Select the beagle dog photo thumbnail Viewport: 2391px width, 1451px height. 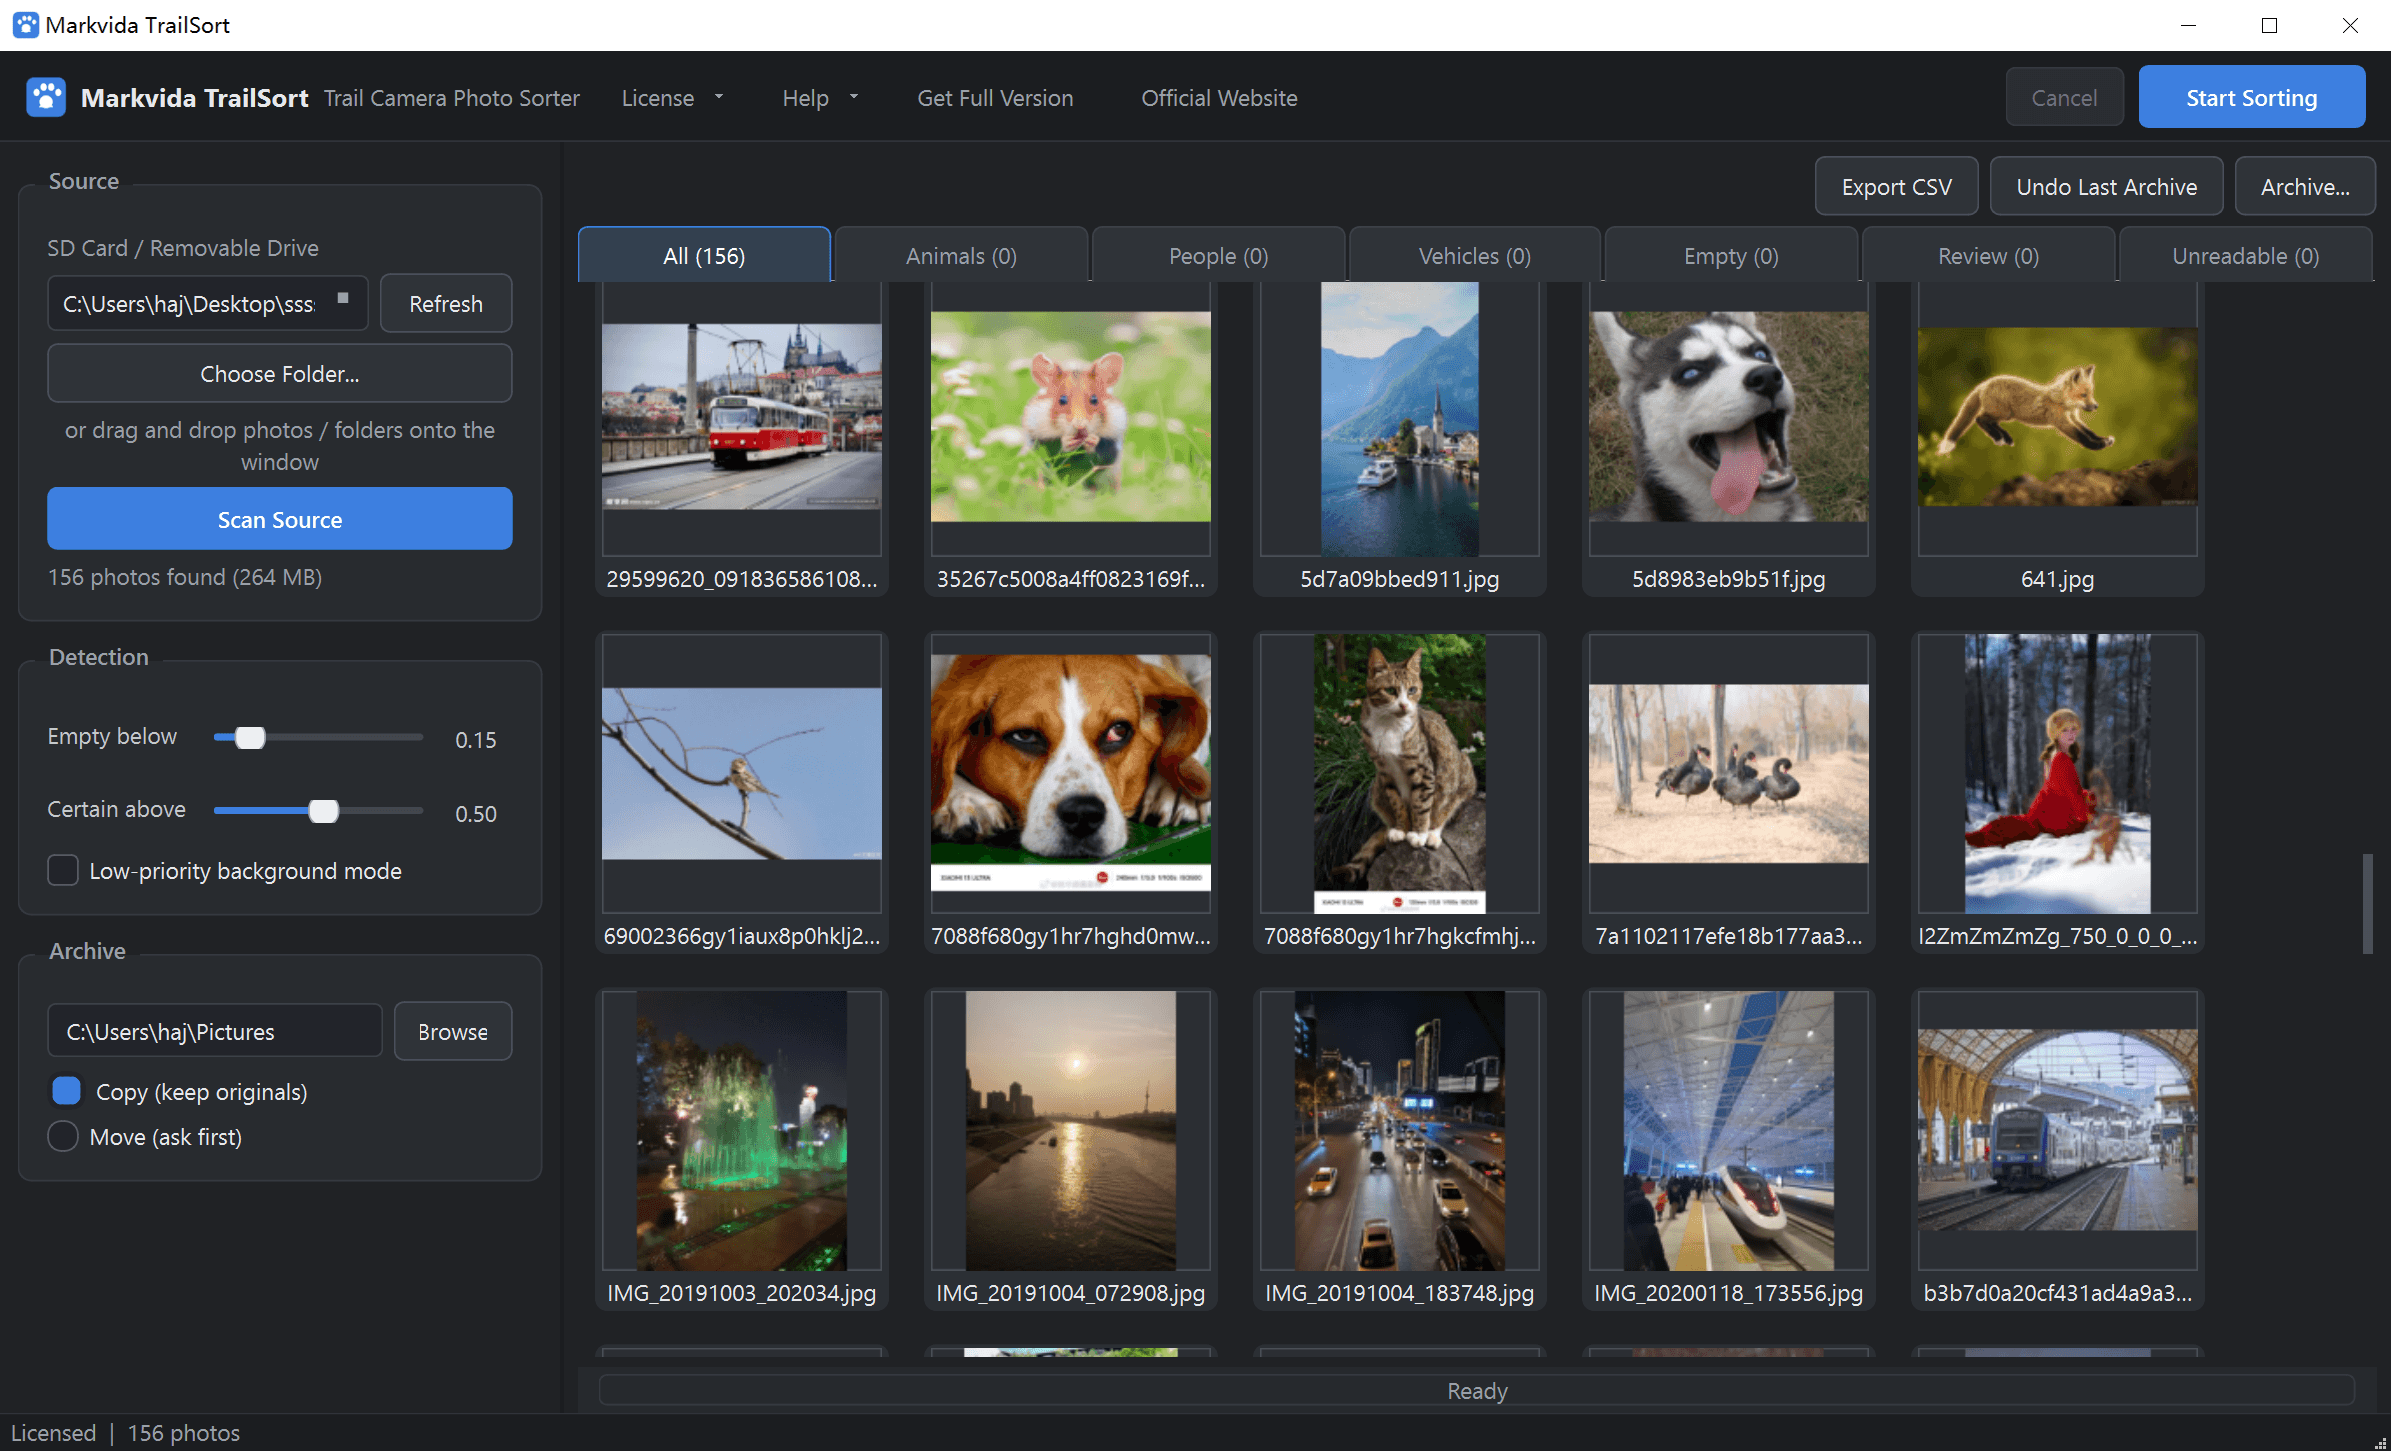1070,792
